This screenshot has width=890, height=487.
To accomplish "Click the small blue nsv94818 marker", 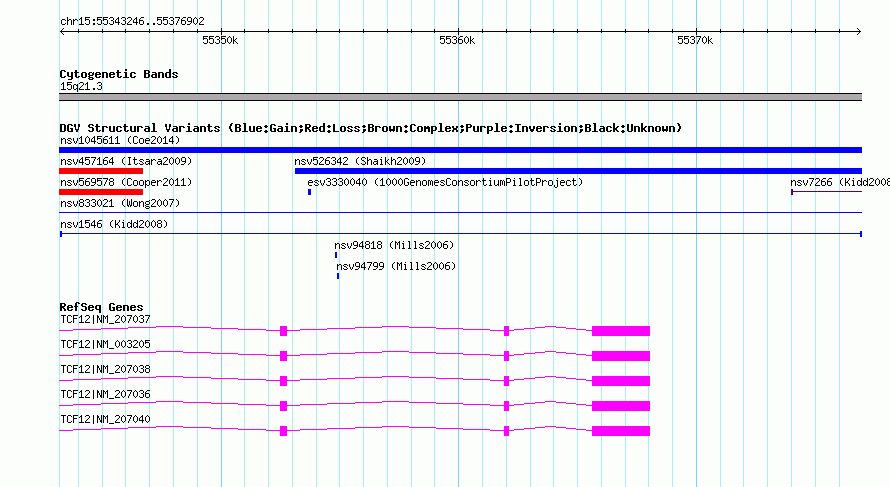I will (336, 255).
